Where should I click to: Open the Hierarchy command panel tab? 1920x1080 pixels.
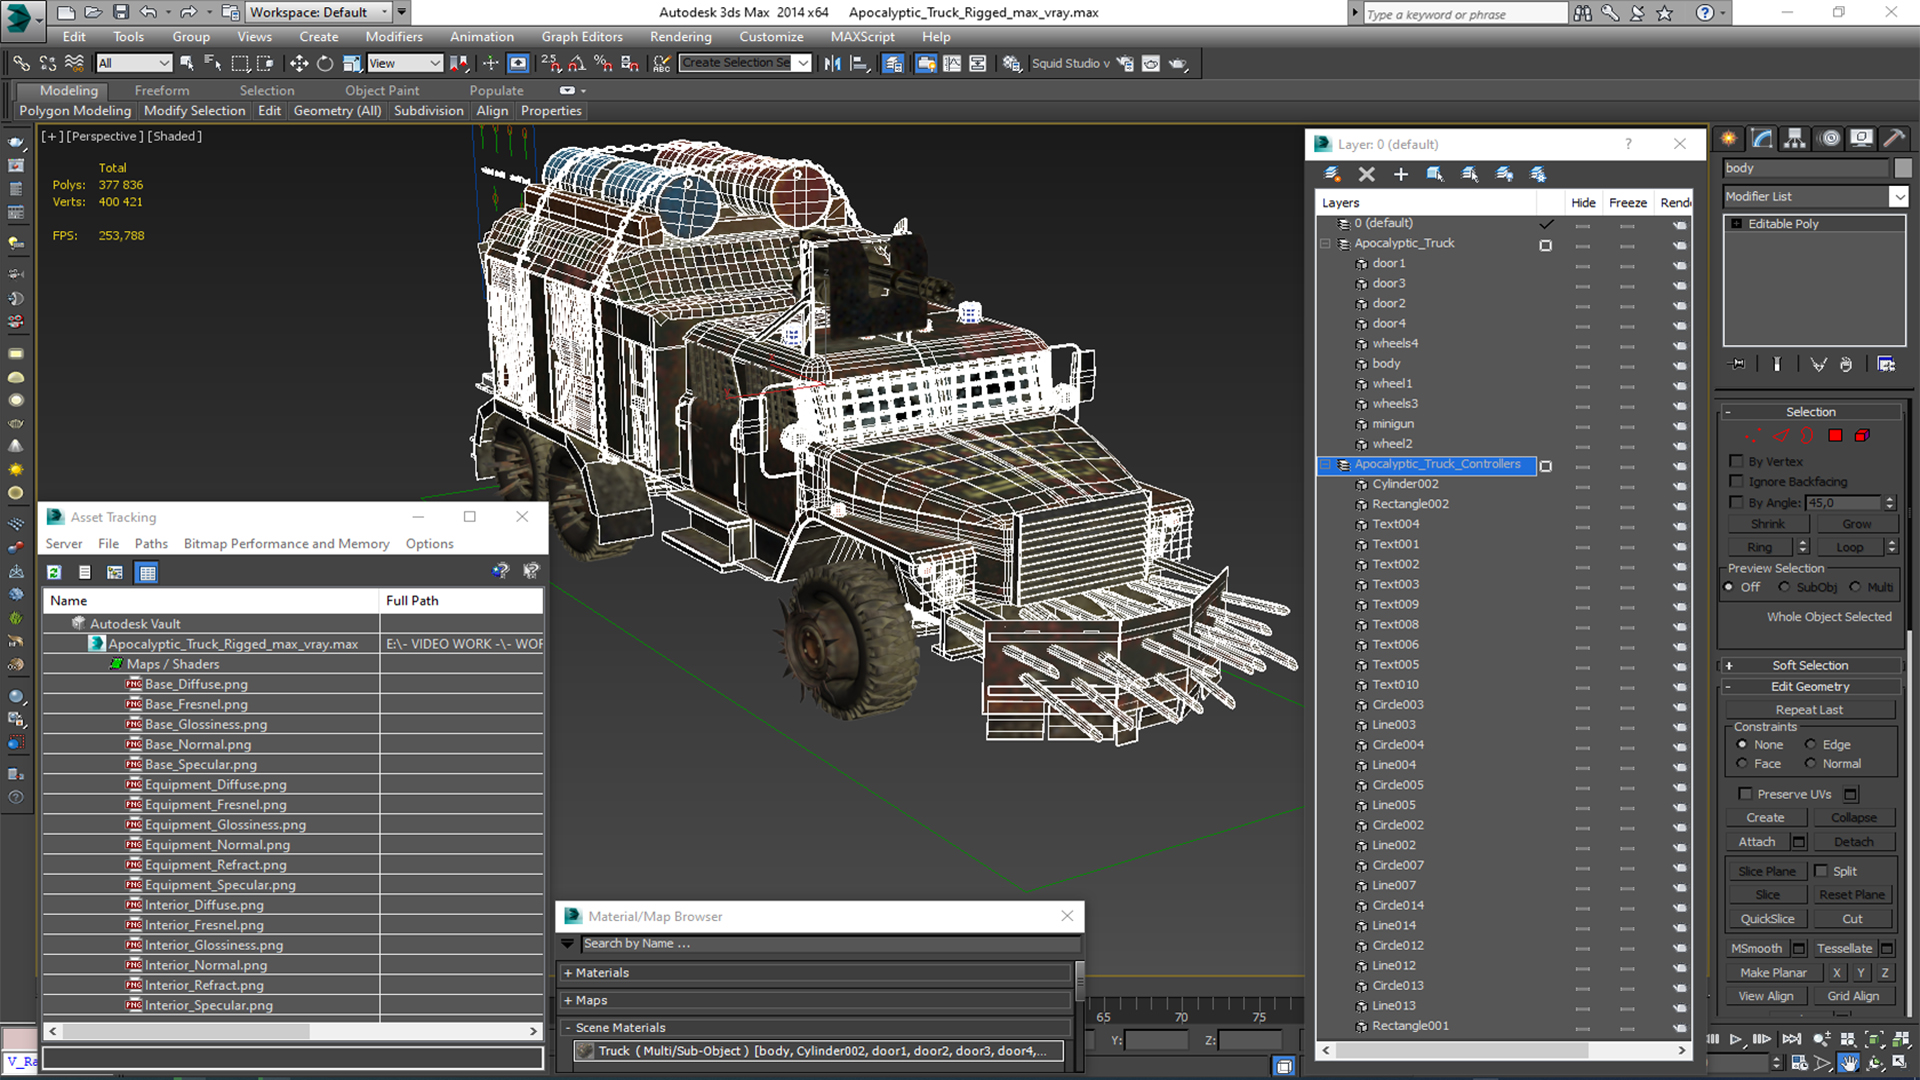coord(1795,138)
